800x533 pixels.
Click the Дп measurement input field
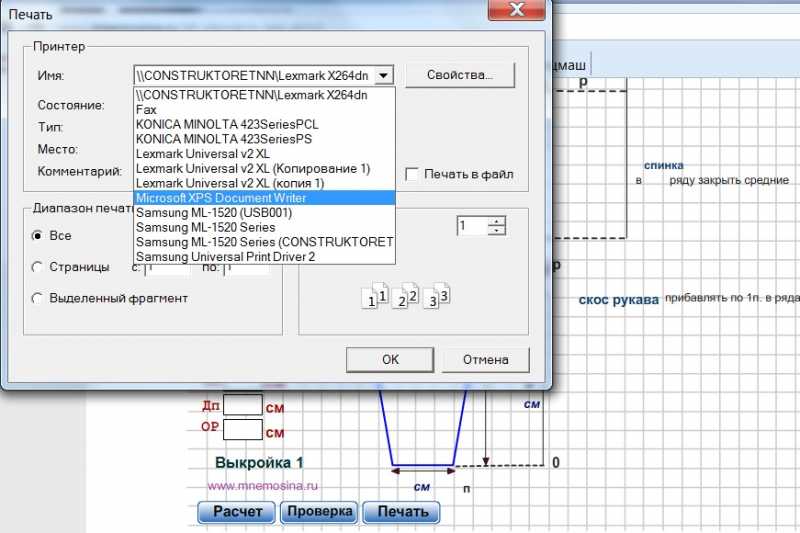click(243, 406)
